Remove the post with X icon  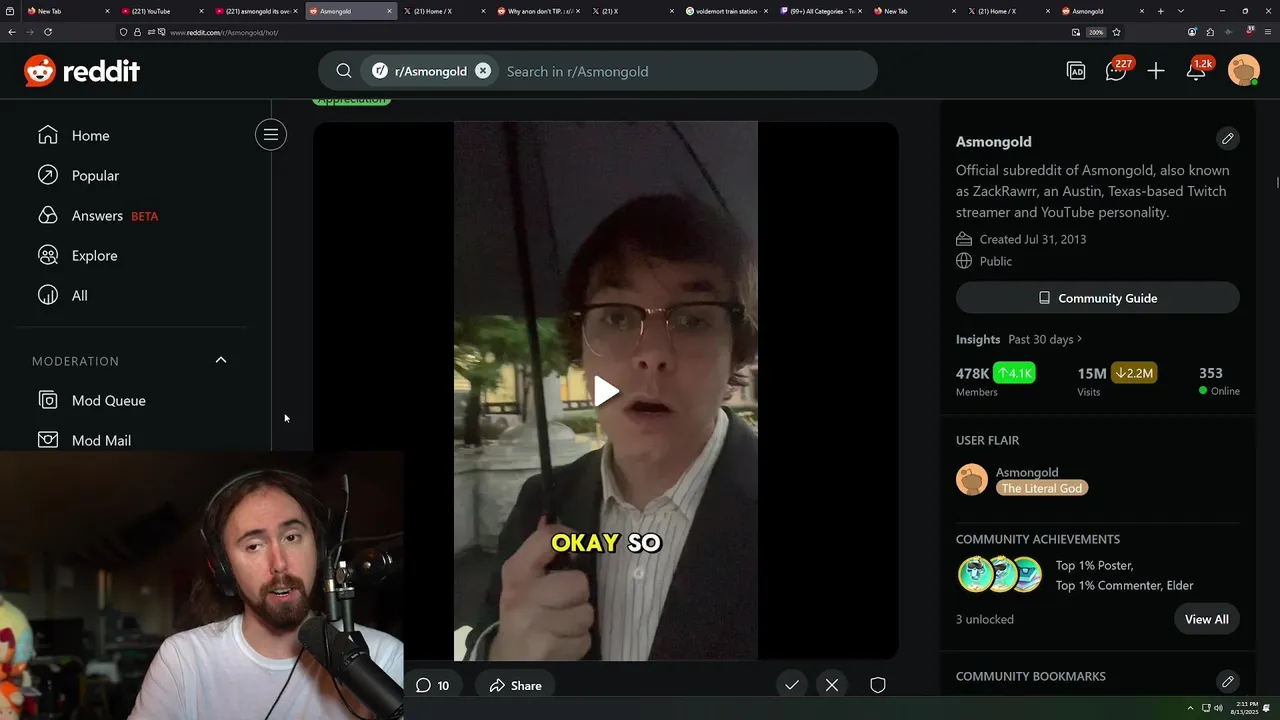pyautogui.click(x=832, y=685)
